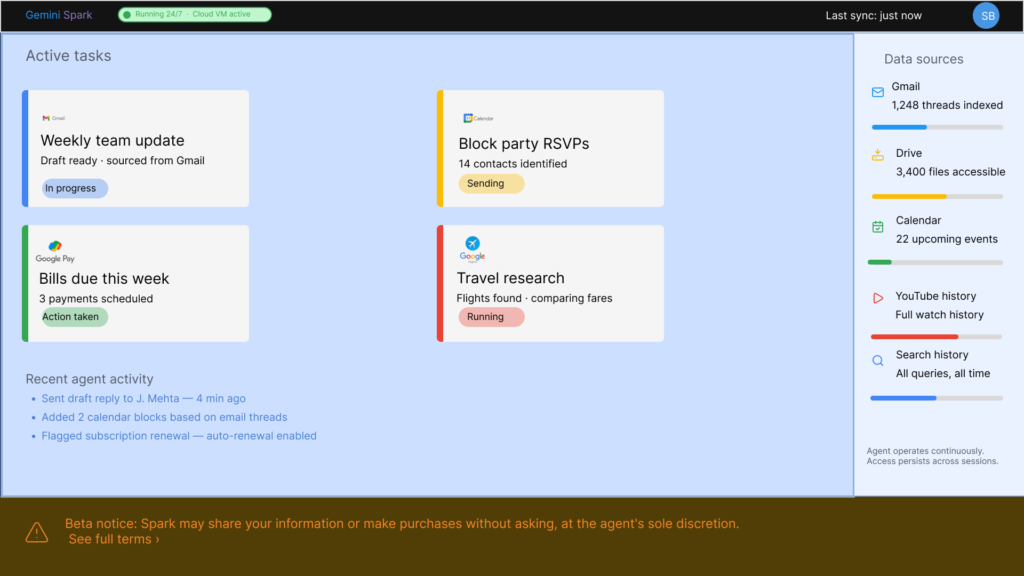
Task: Click the Data sources heading
Action: [923, 59]
